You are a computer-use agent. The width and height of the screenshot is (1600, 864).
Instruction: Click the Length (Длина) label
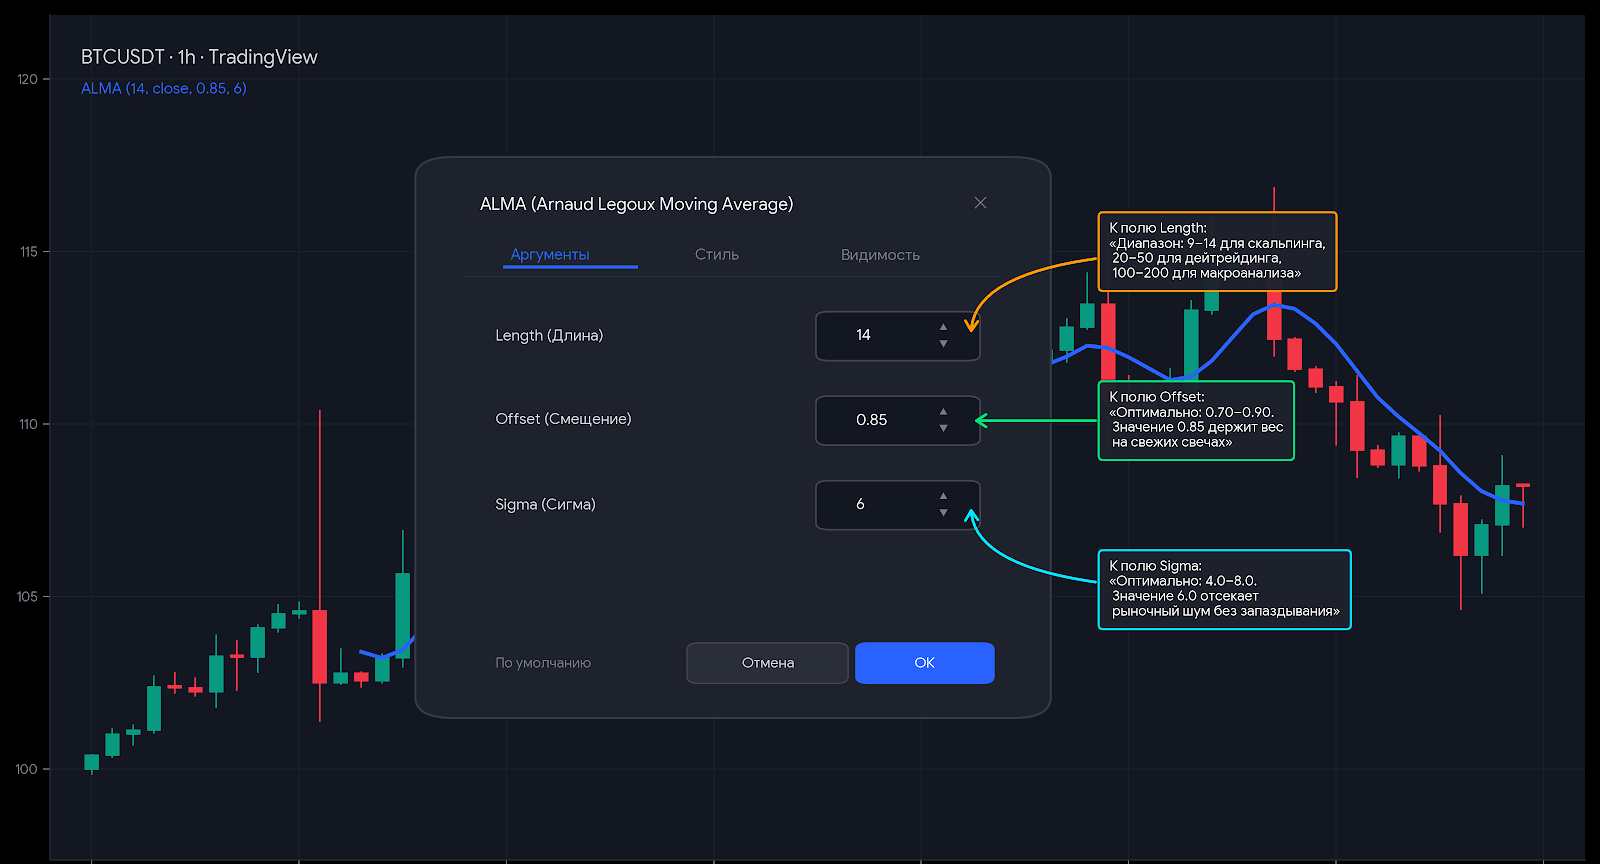tap(549, 336)
